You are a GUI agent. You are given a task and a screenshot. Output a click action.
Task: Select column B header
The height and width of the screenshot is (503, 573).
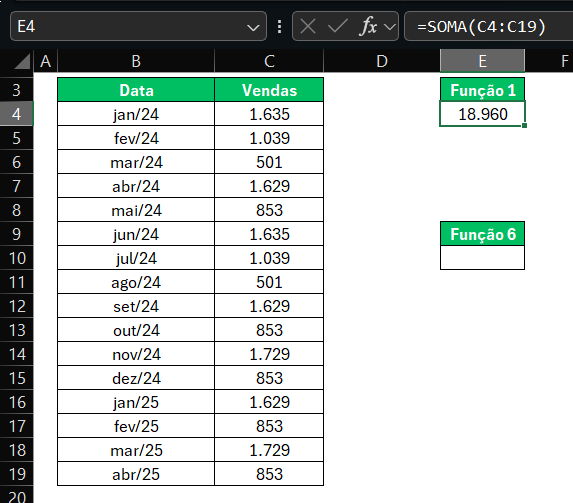[x=136, y=61]
